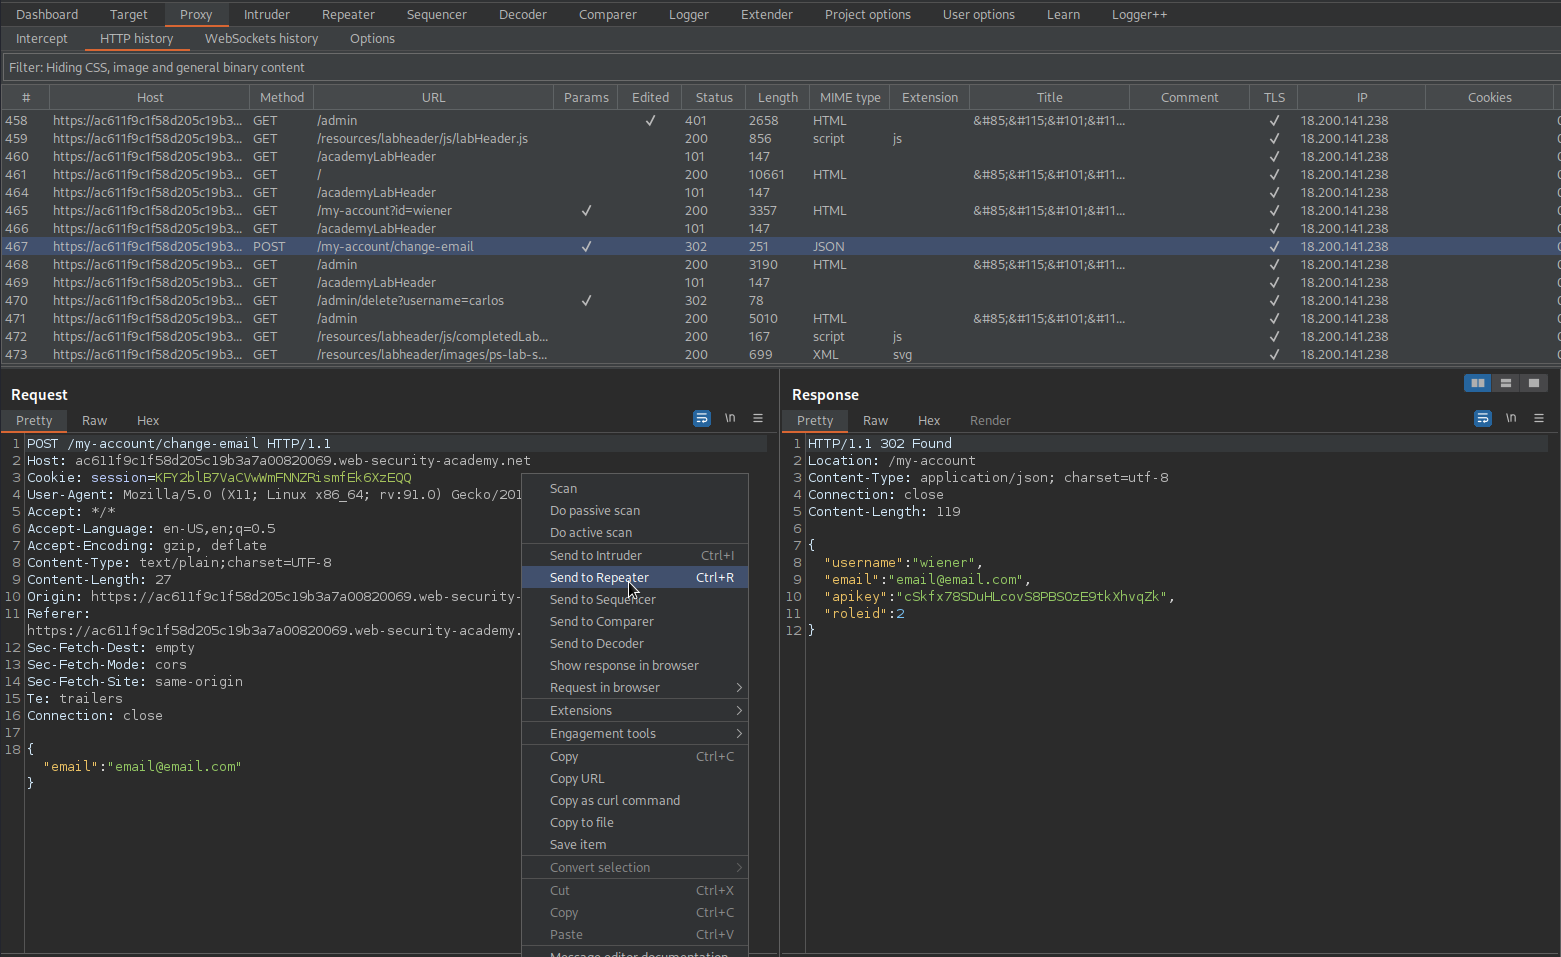This screenshot has height=957, width=1561.
Task: Sort the table by Status column
Action: tap(714, 97)
